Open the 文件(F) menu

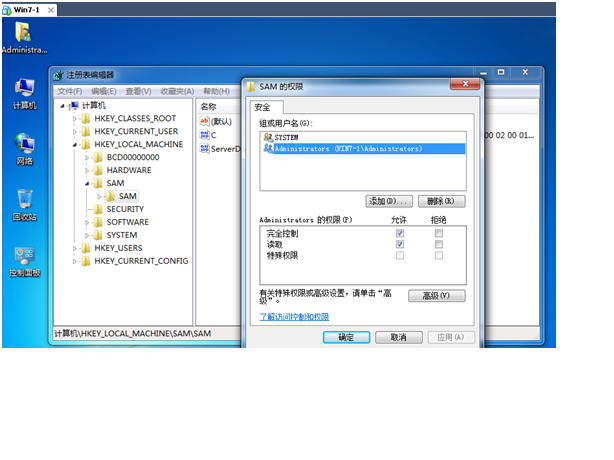[70, 91]
